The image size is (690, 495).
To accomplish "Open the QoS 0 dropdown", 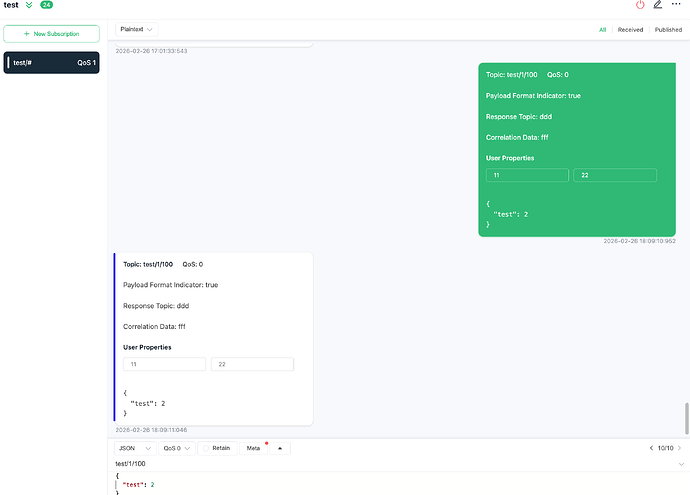I will tap(176, 448).
